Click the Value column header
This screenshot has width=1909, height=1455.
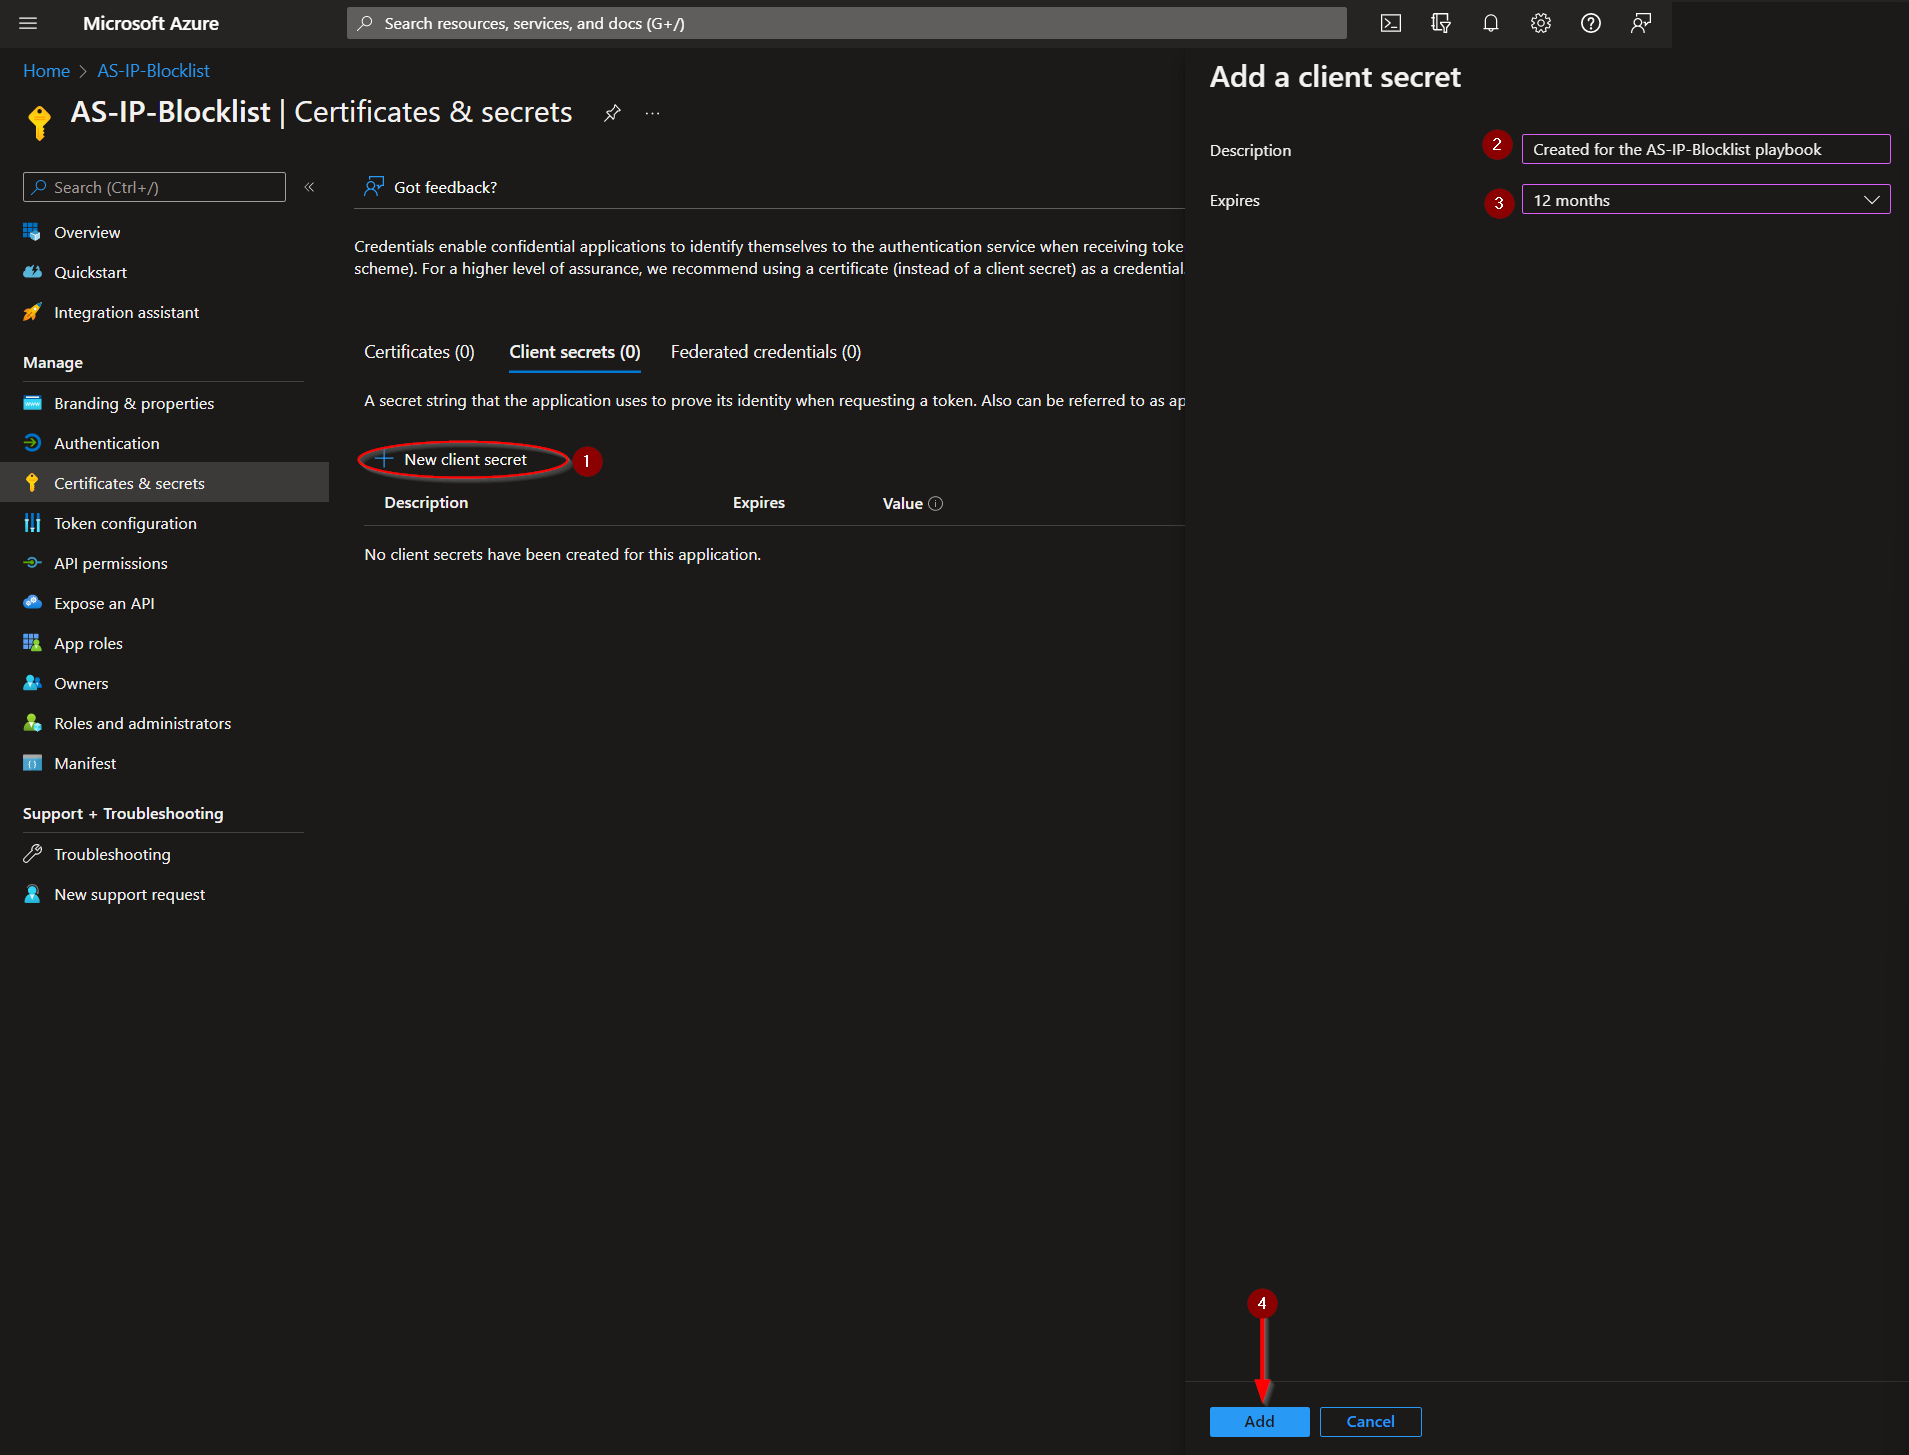[902, 503]
